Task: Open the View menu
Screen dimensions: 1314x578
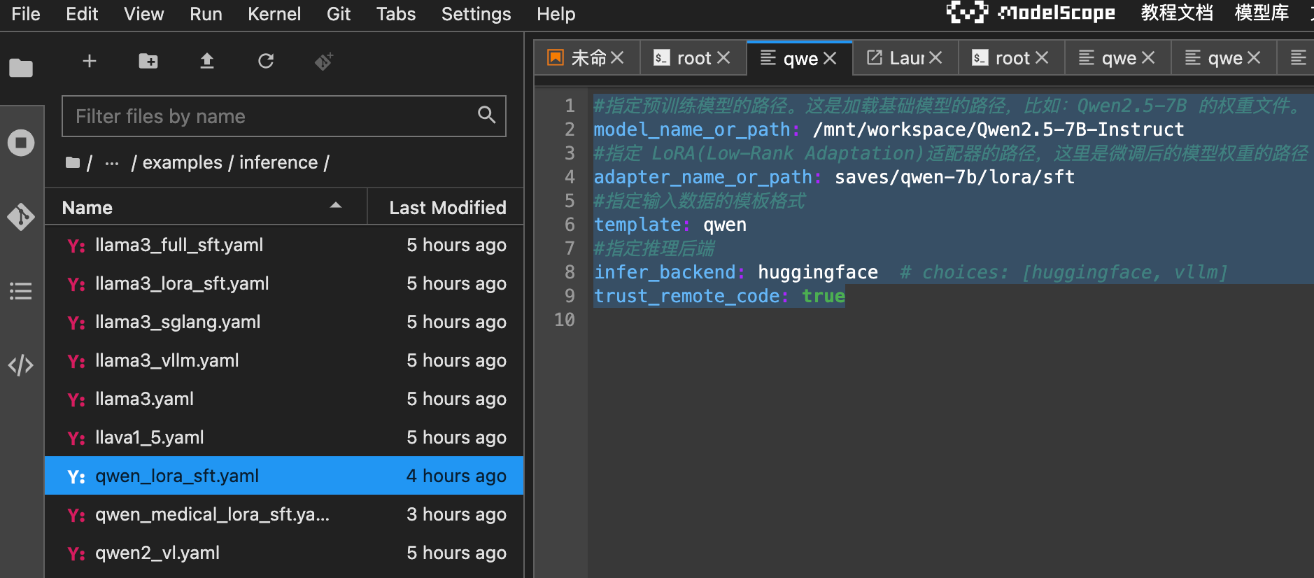Action: 144,14
